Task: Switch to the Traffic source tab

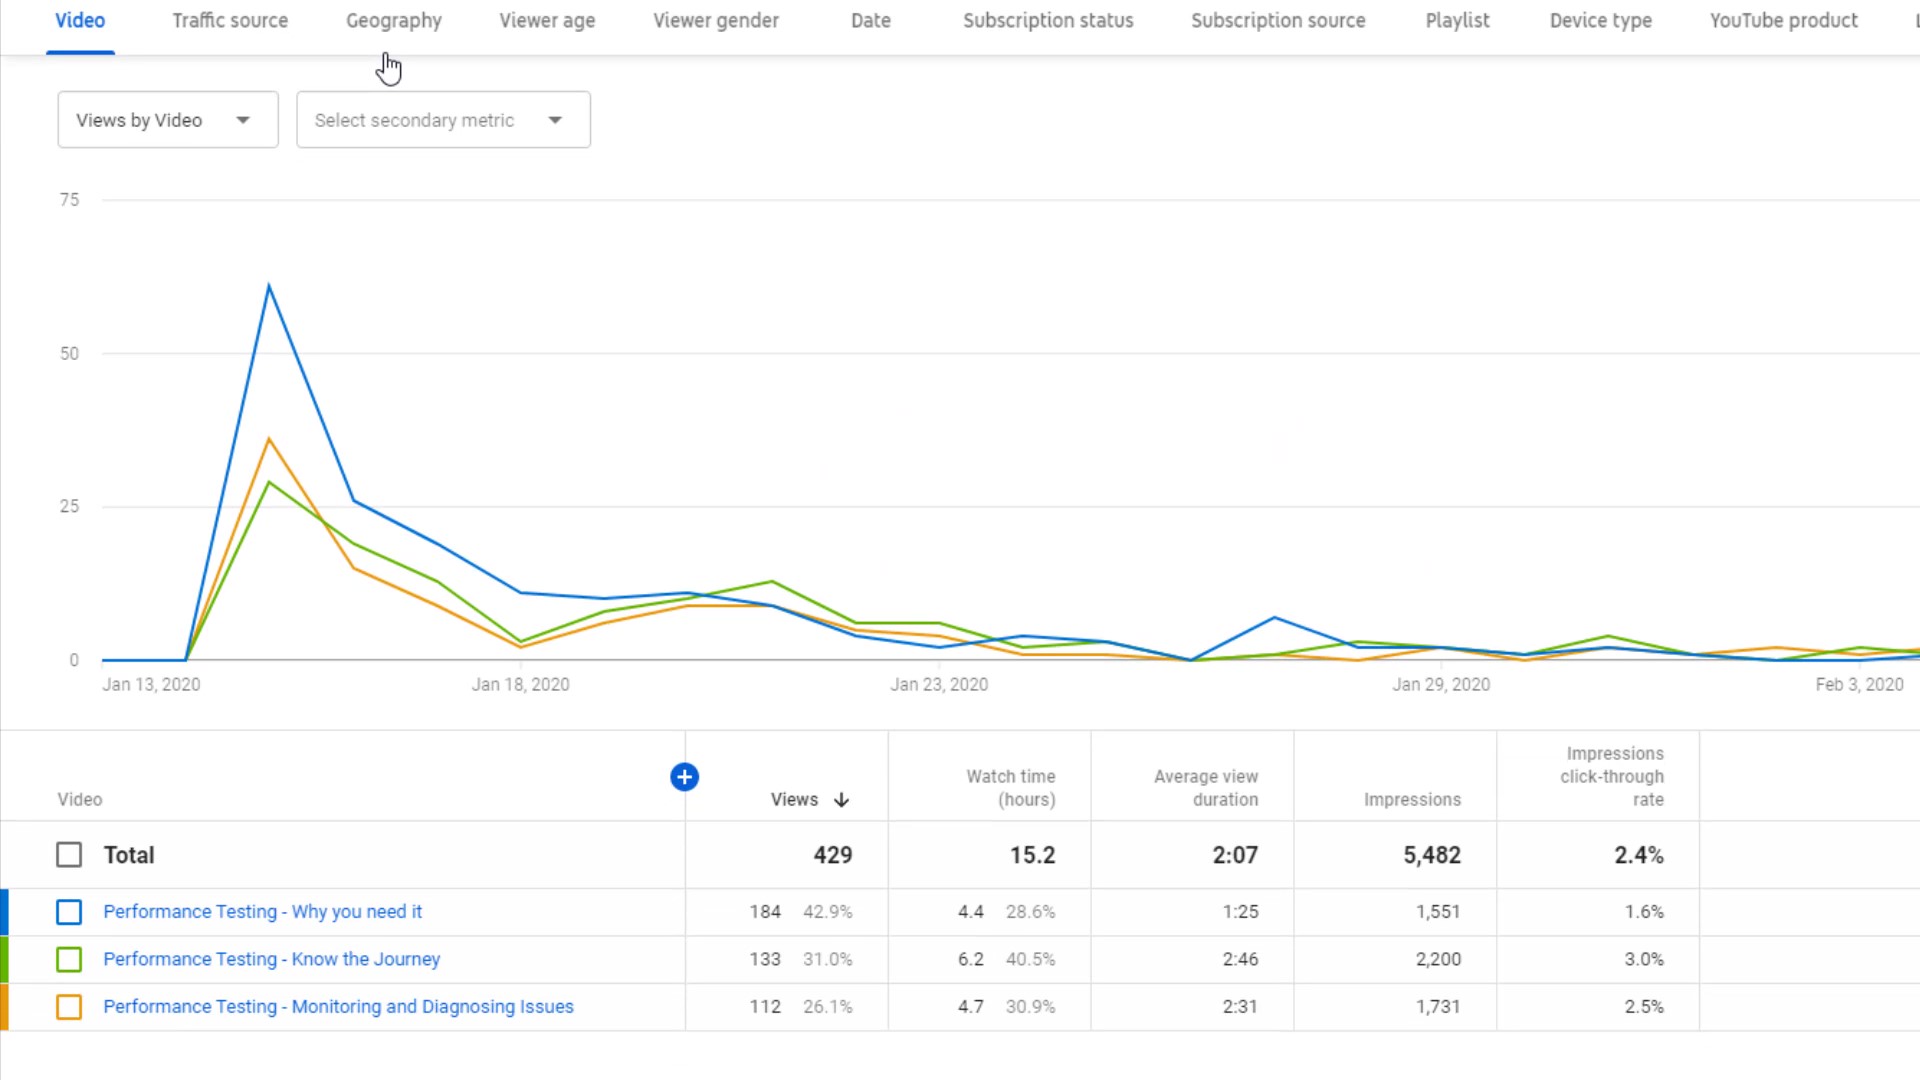Action: click(x=230, y=21)
